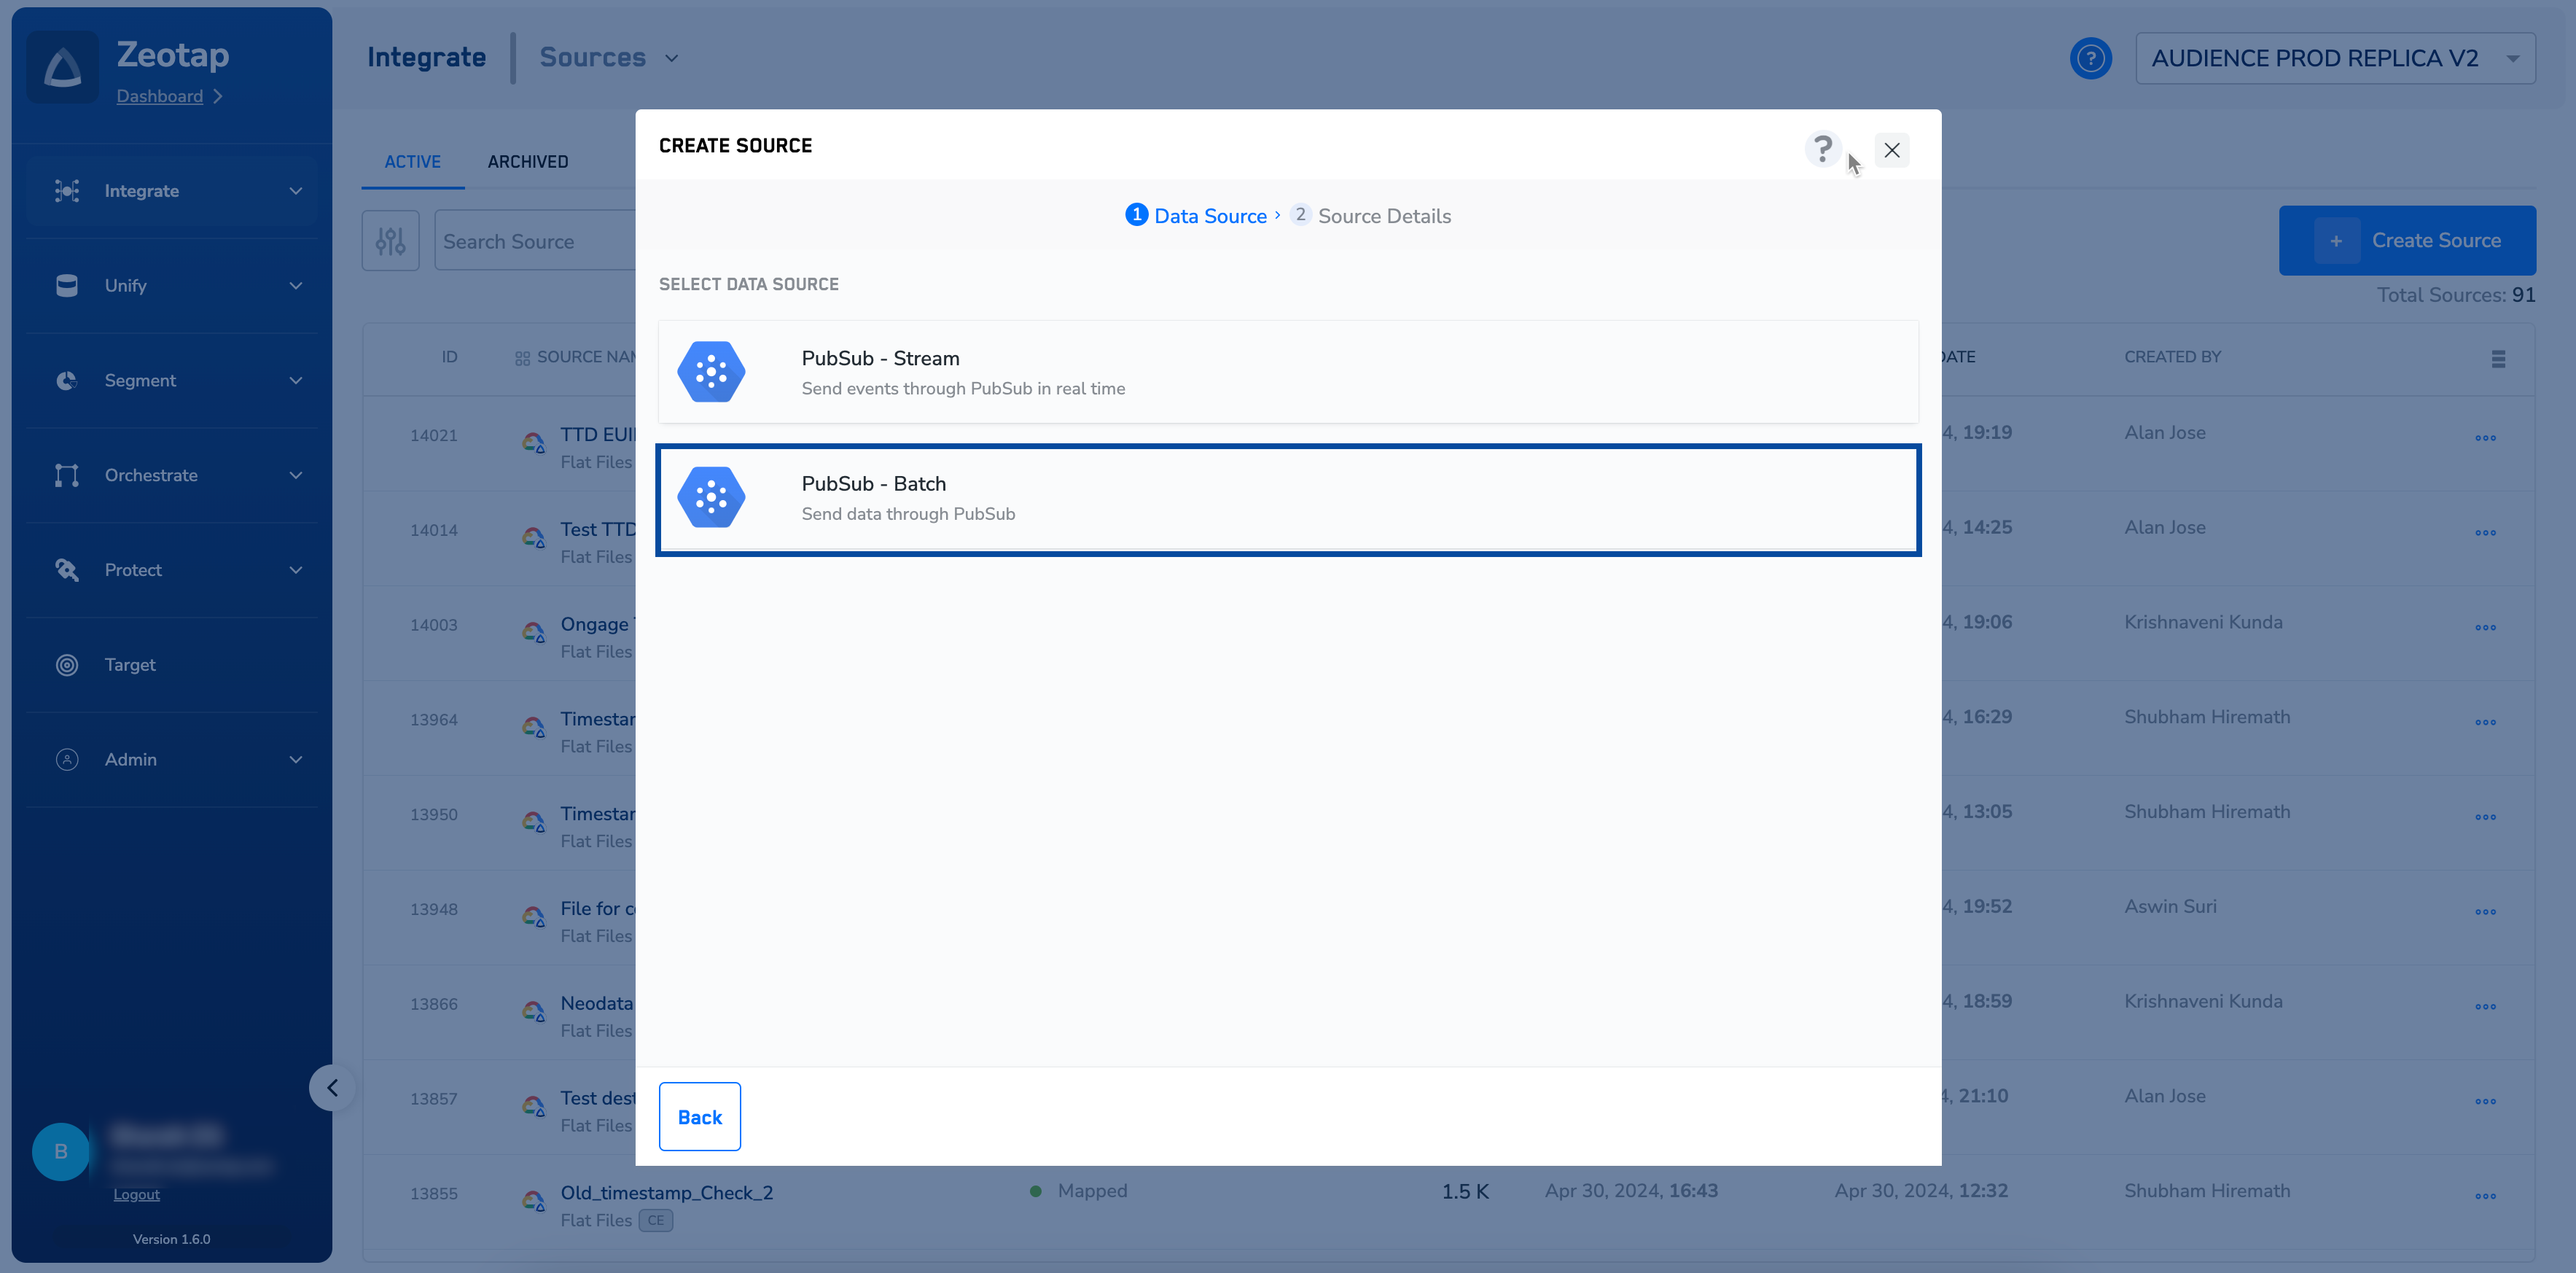Open the filter settings icon beside search
This screenshot has width=2576, height=1273.
[x=390, y=241]
